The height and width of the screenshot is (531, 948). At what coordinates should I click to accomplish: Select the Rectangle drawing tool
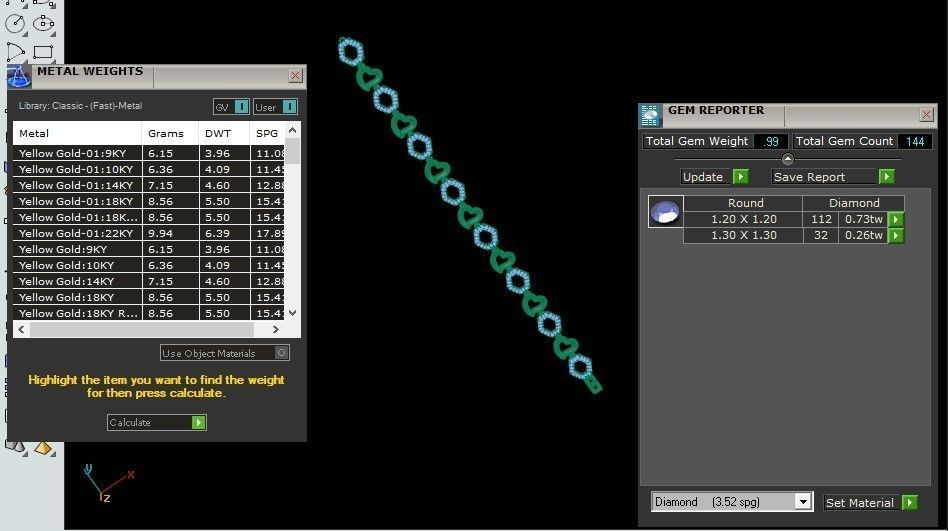44,52
